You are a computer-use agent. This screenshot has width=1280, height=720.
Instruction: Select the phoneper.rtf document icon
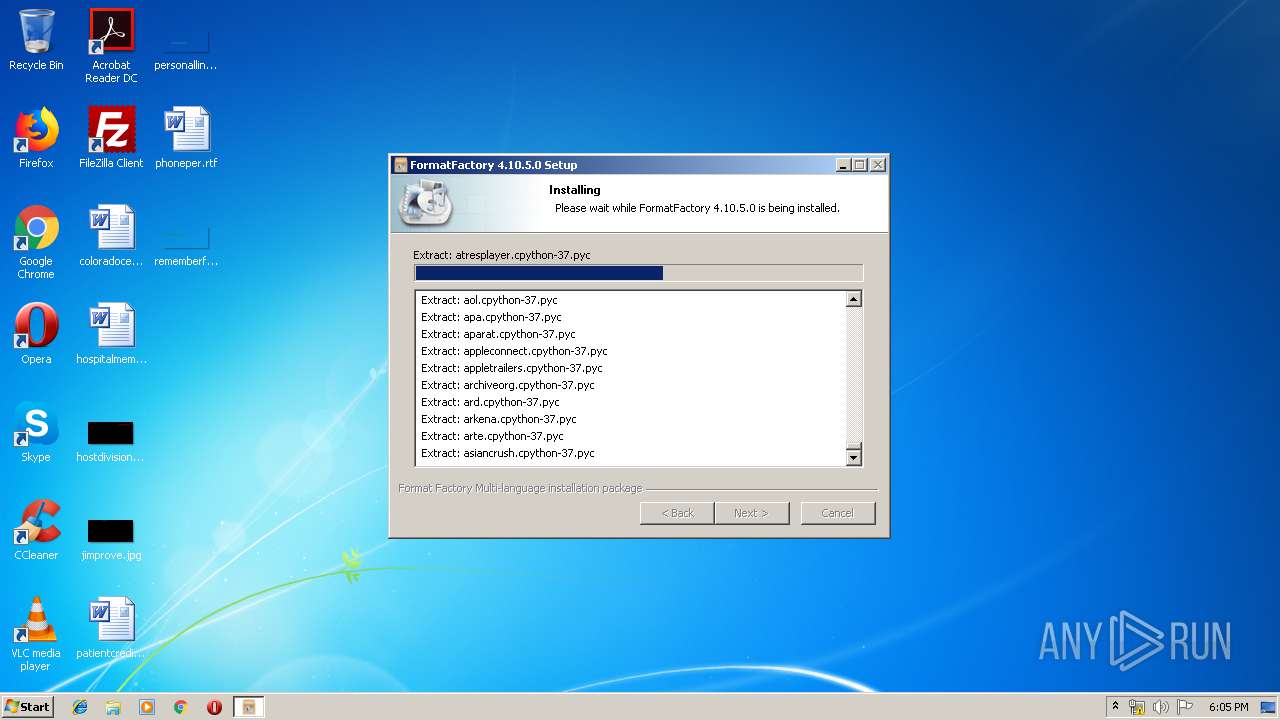(x=186, y=138)
